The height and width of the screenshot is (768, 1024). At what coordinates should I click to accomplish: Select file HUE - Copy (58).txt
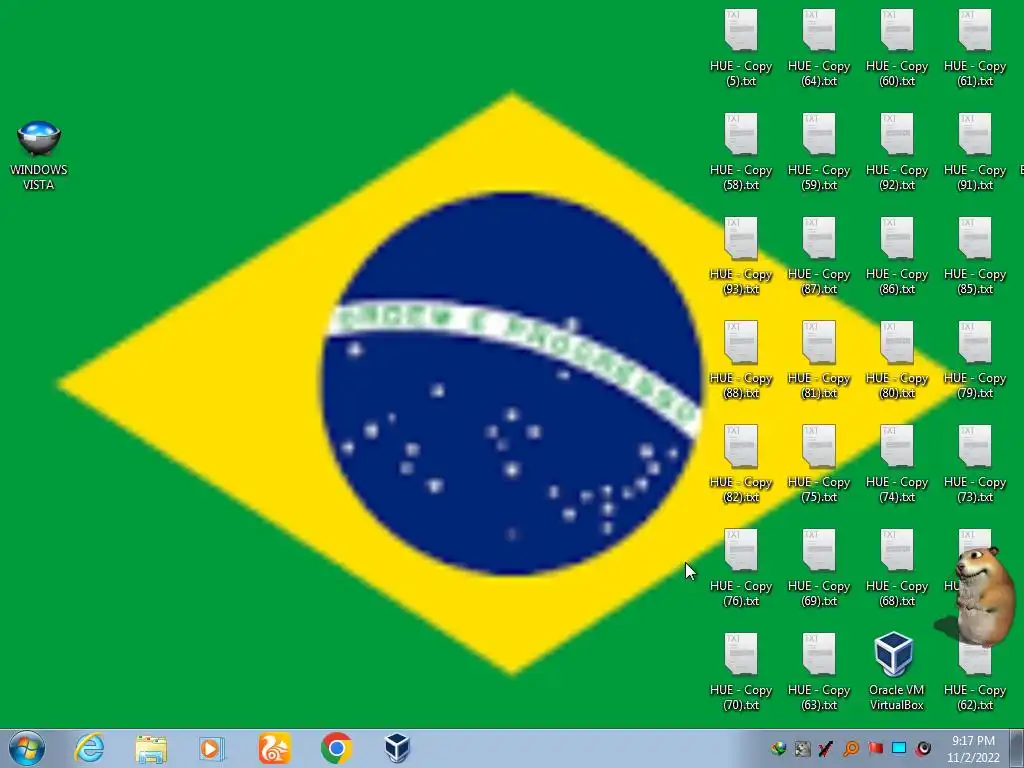[741, 152]
